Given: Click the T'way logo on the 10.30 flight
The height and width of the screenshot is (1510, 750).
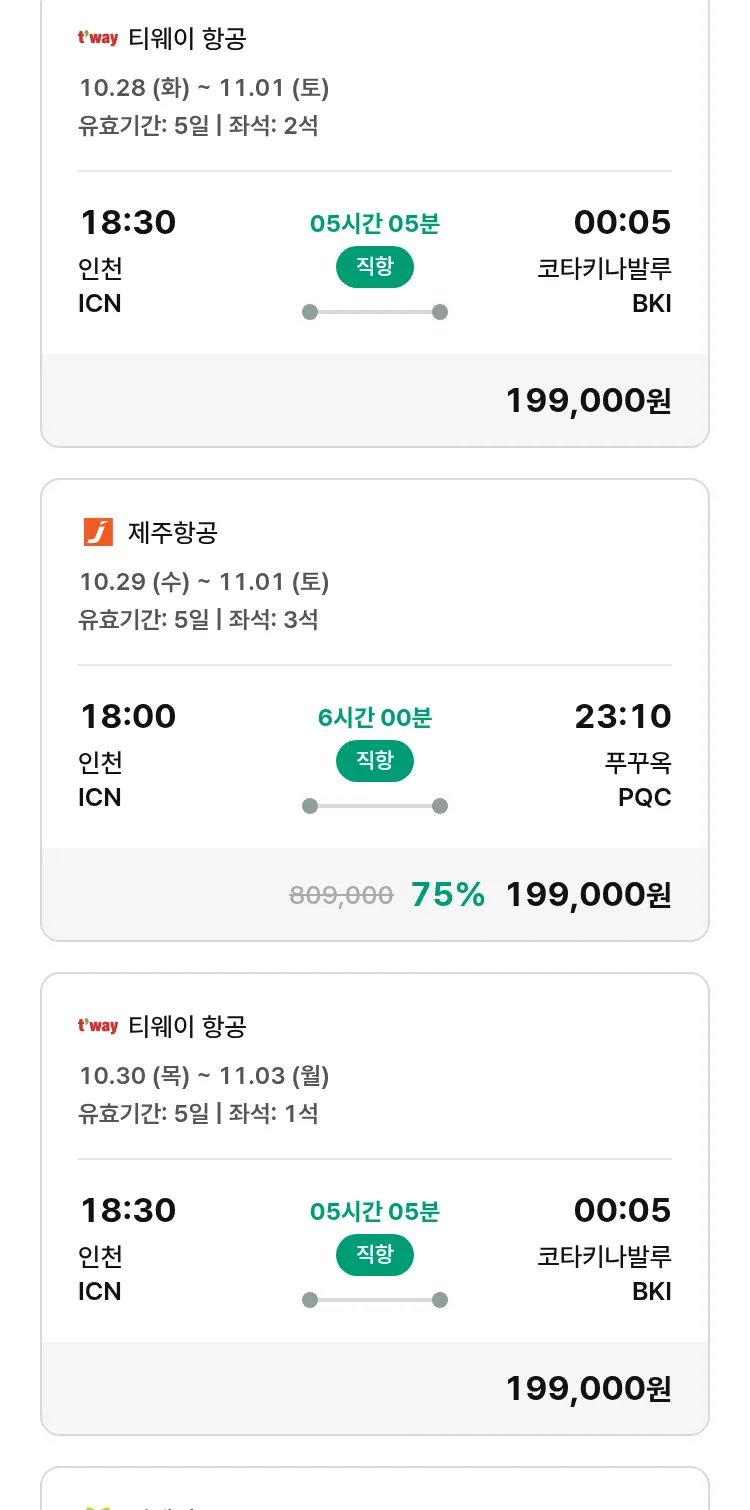Looking at the screenshot, I should (98, 1026).
